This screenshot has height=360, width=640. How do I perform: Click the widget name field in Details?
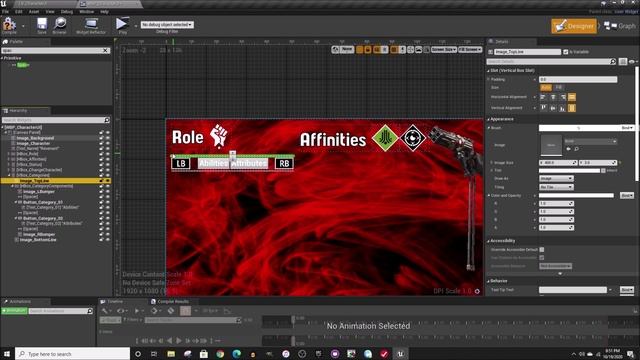(x=527, y=52)
